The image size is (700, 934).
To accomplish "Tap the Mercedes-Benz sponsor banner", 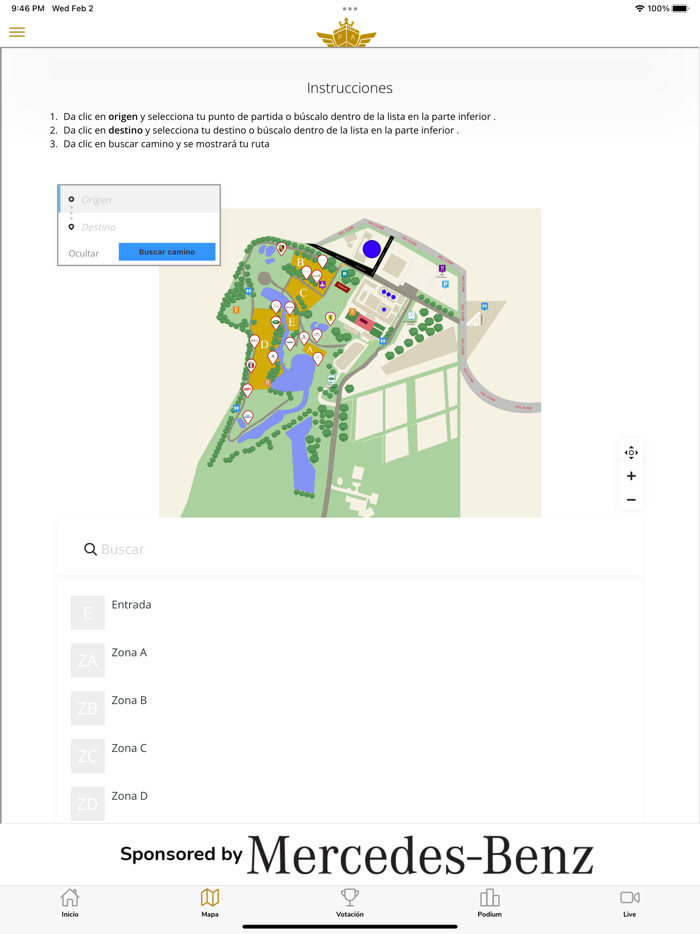I will pos(356,854).
